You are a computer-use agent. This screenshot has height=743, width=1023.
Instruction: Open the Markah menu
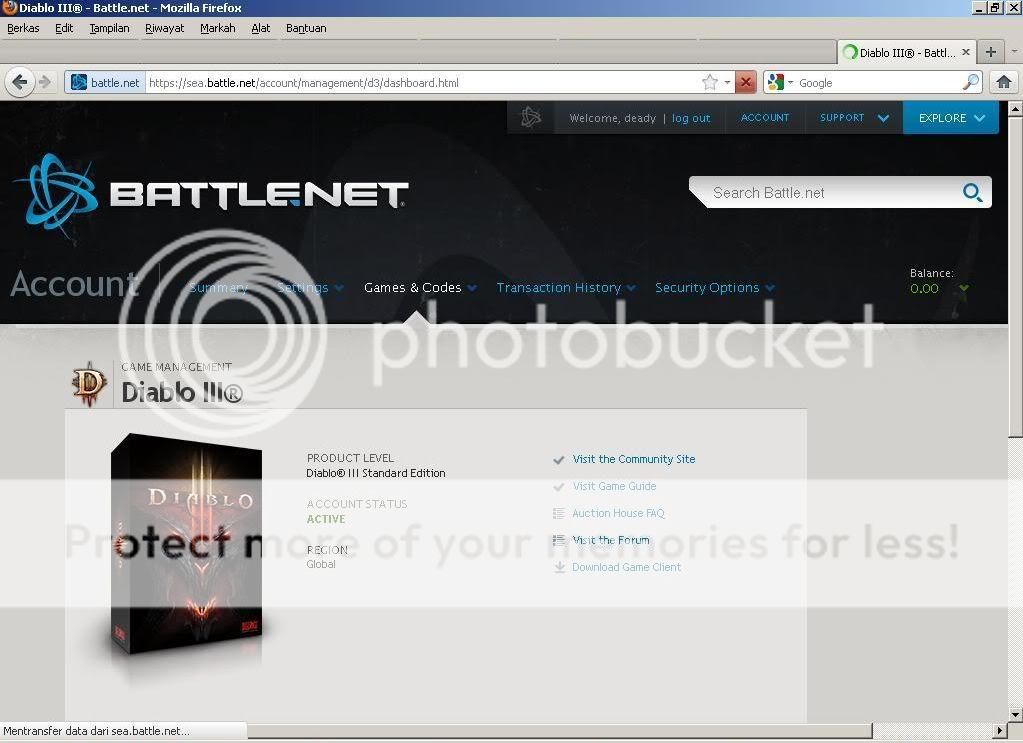coord(217,28)
